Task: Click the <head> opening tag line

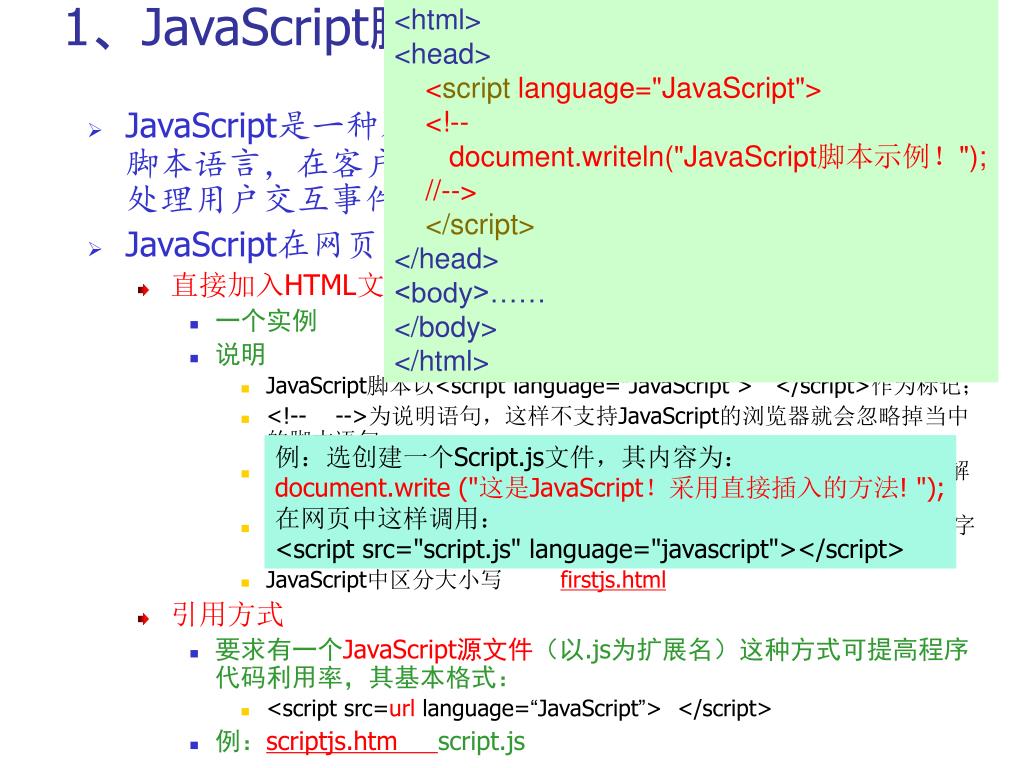Action: tap(442, 55)
